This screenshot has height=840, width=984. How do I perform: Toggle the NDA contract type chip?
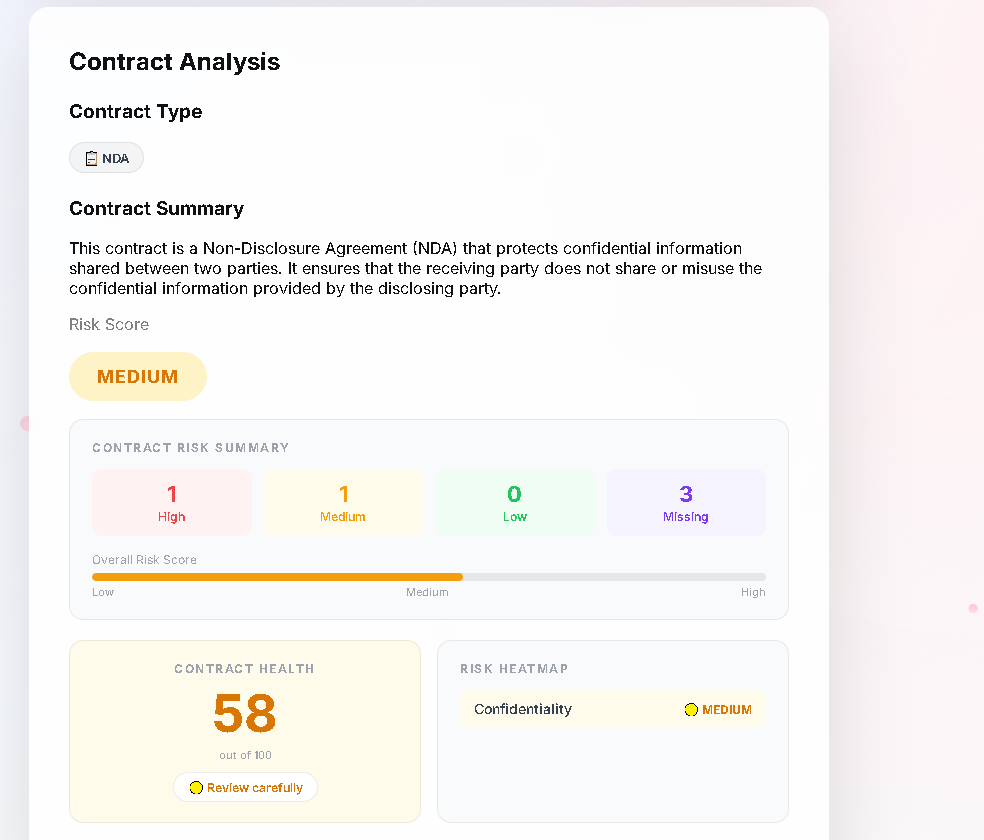(106, 157)
